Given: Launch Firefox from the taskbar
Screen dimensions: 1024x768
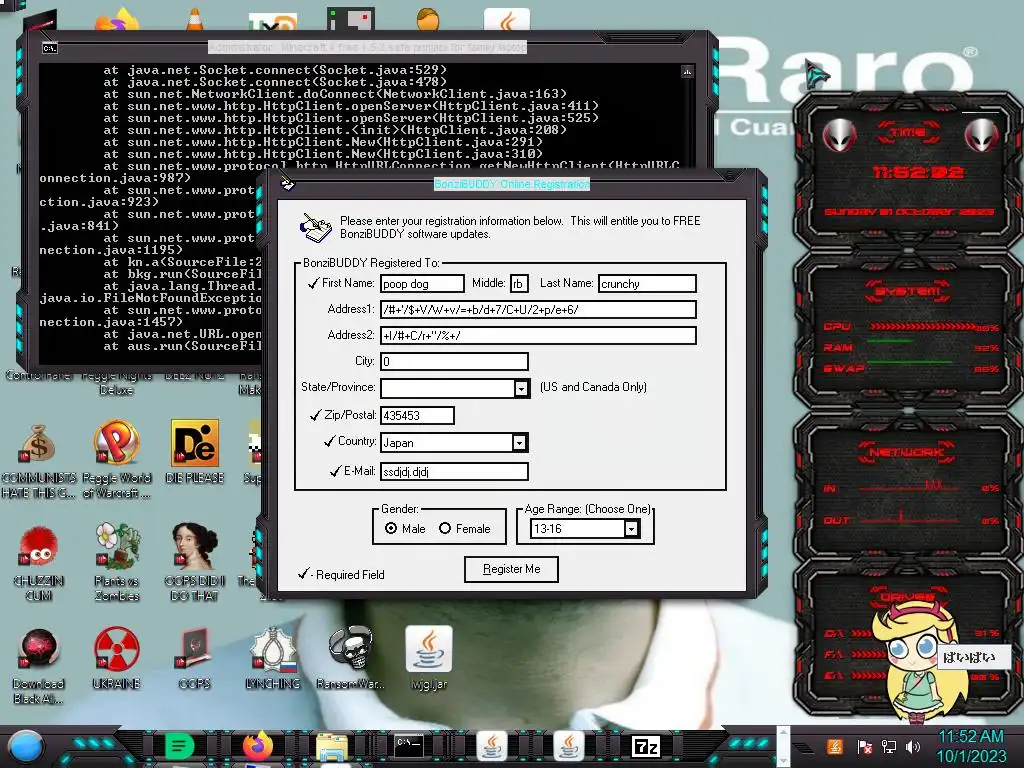Looking at the screenshot, I should pyautogui.click(x=257, y=746).
